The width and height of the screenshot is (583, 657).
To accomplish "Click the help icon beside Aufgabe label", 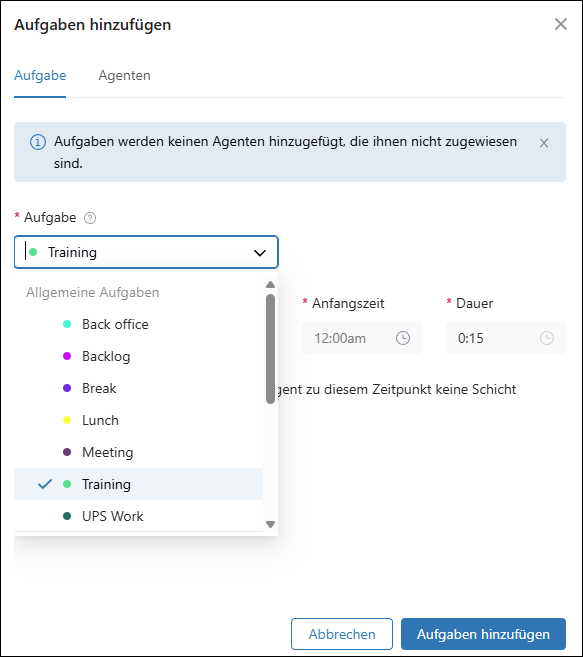I will pyautogui.click(x=90, y=218).
